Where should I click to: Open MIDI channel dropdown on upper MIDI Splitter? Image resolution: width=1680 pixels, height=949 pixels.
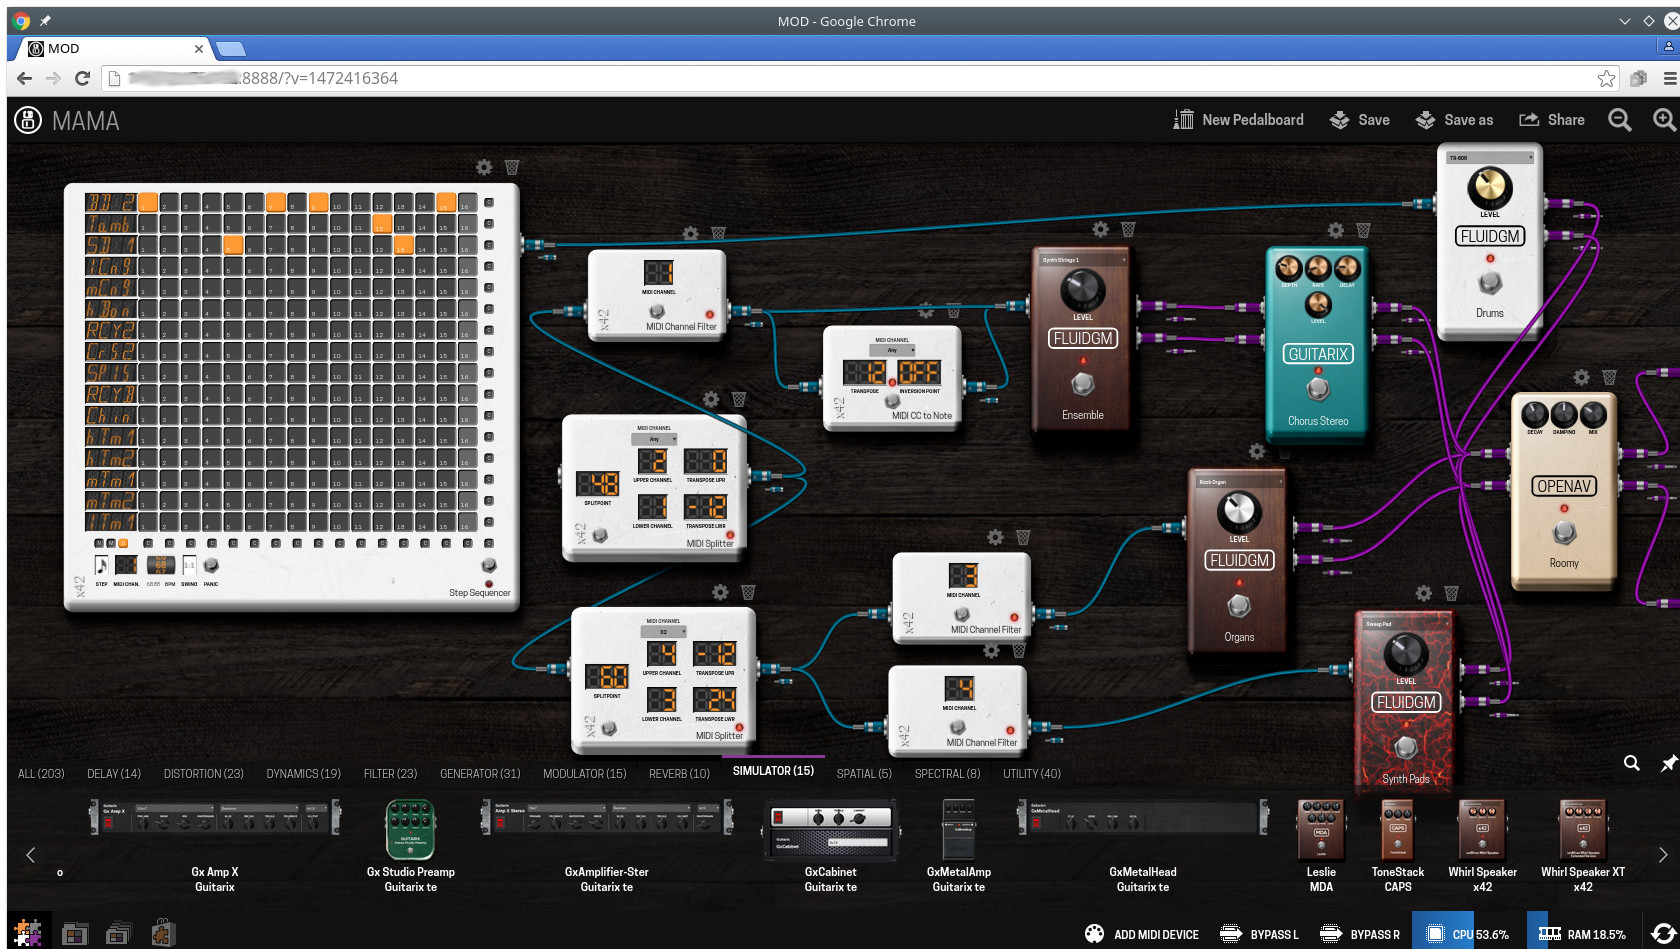click(x=654, y=439)
